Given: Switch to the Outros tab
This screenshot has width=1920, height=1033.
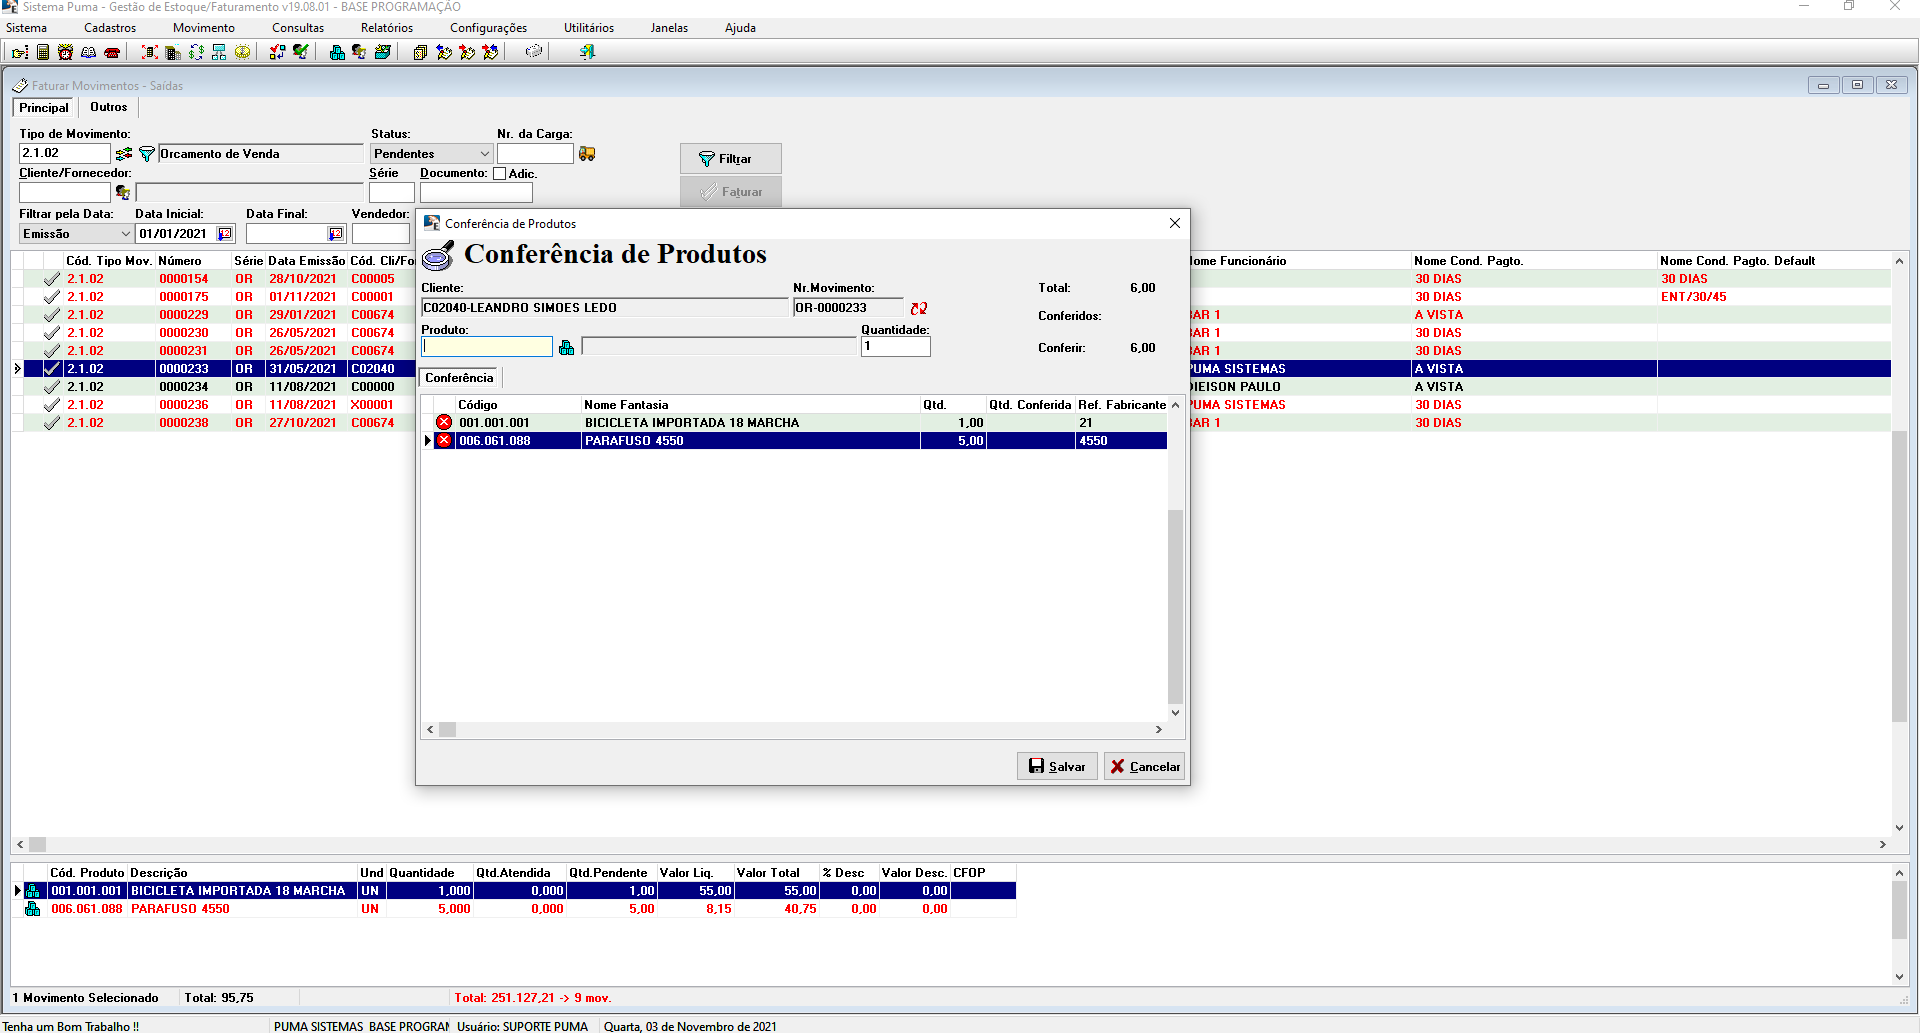Looking at the screenshot, I should [108, 107].
